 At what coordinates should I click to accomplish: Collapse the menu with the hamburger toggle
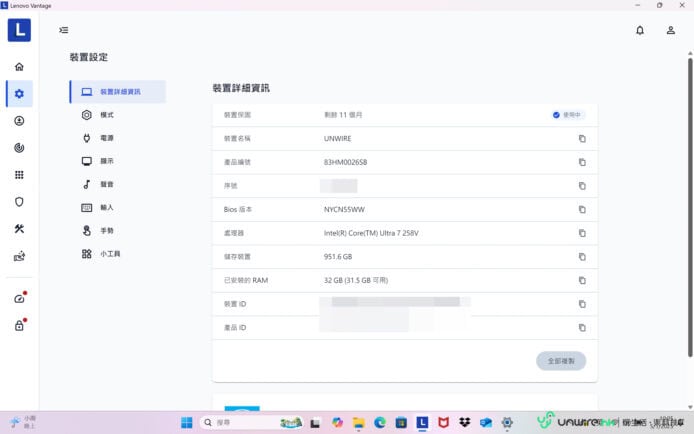tap(64, 30)
